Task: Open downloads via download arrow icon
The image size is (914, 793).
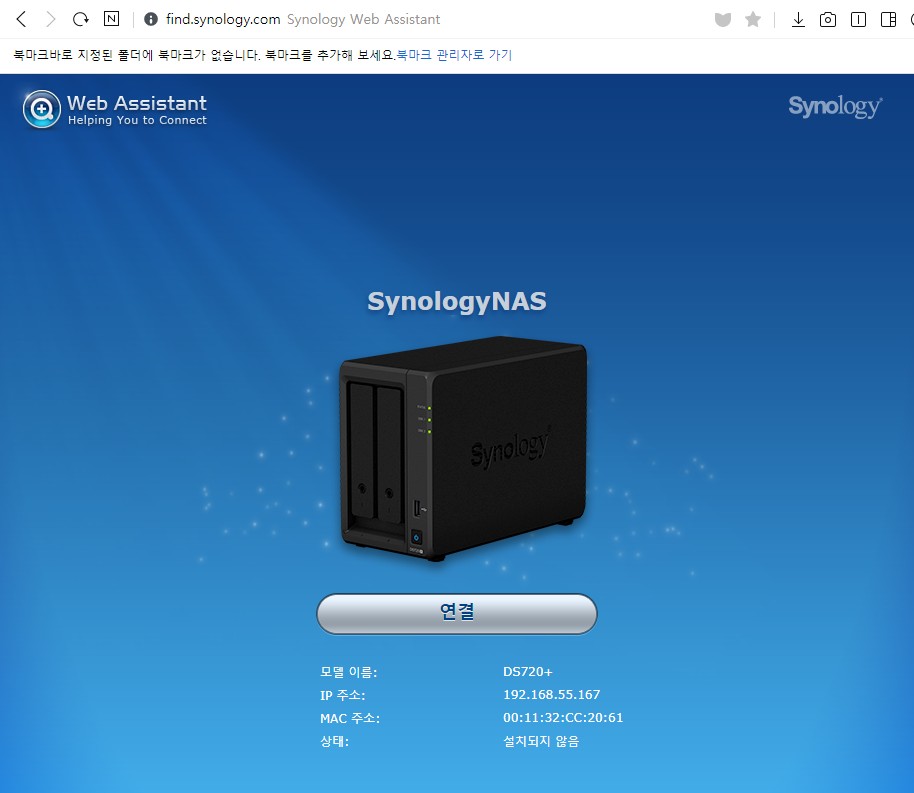Action: [798, 20]
